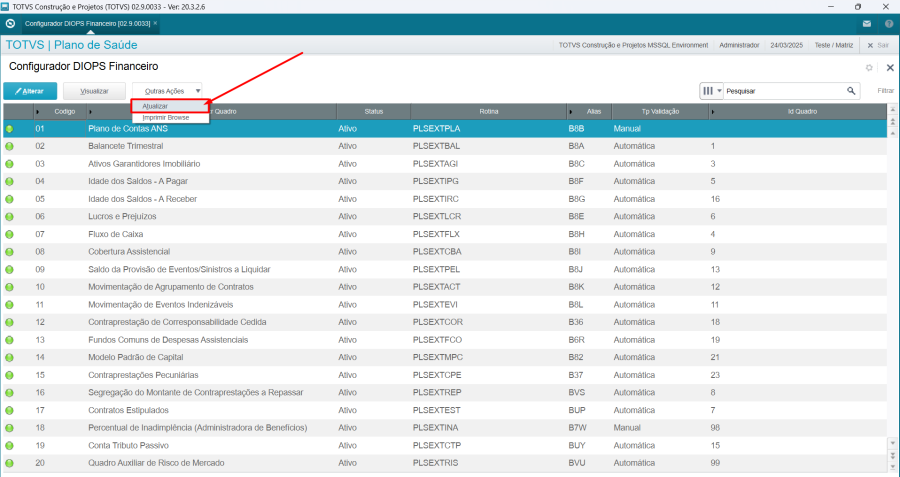The width and height of the screenshot is (900, 477).
Task: Select row Cobertura Assistencial
Action: click(445, 252)
